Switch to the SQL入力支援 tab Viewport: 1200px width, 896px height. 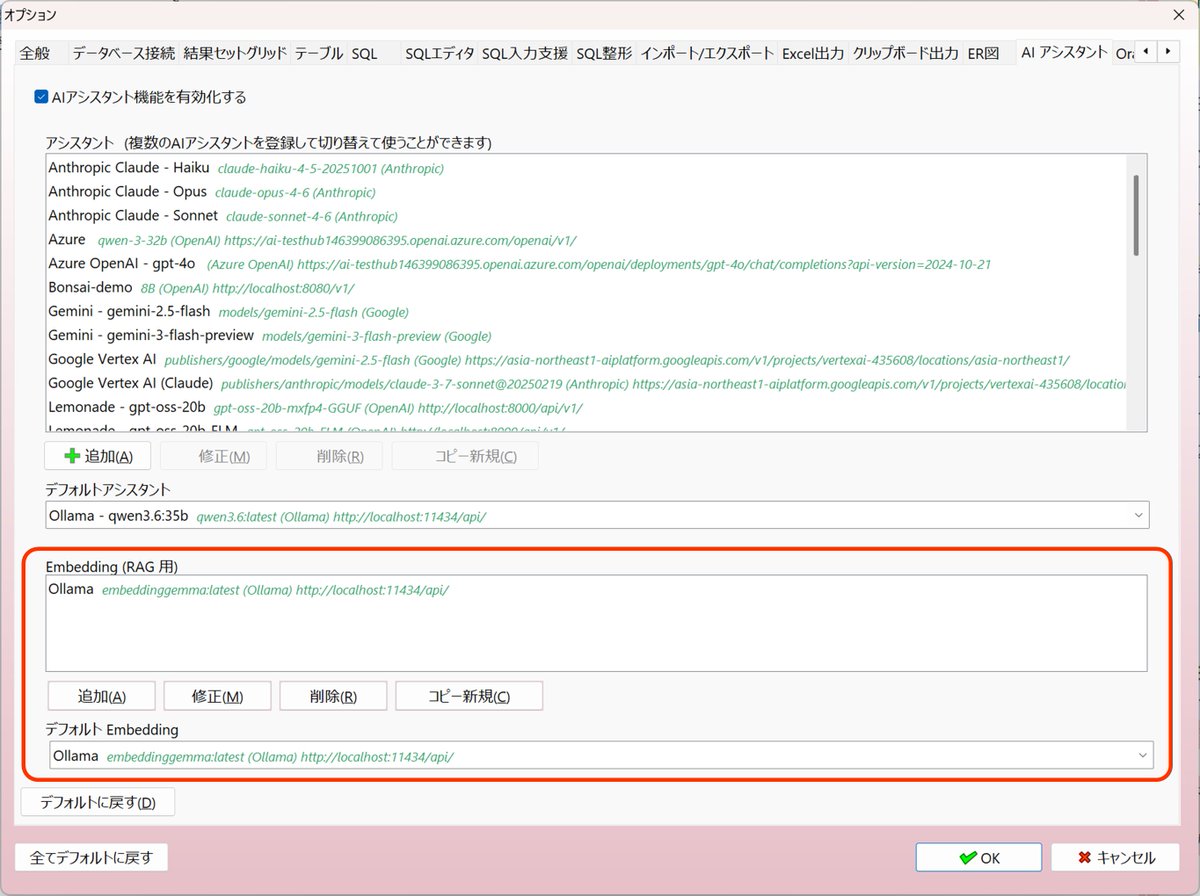coord(525,53)
